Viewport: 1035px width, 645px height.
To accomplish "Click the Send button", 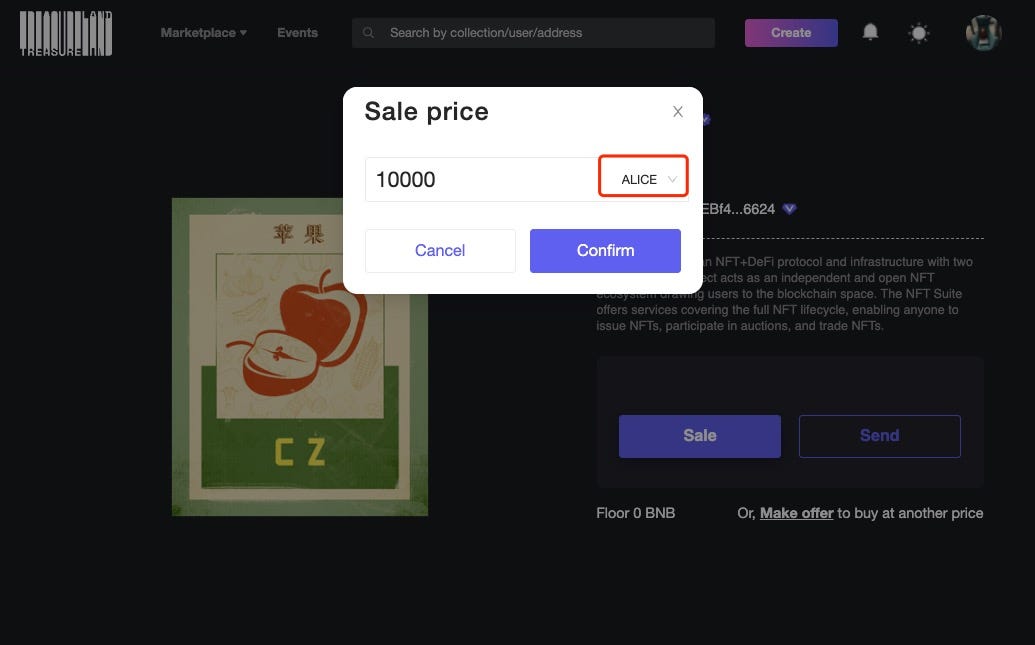I will [879, 436].
